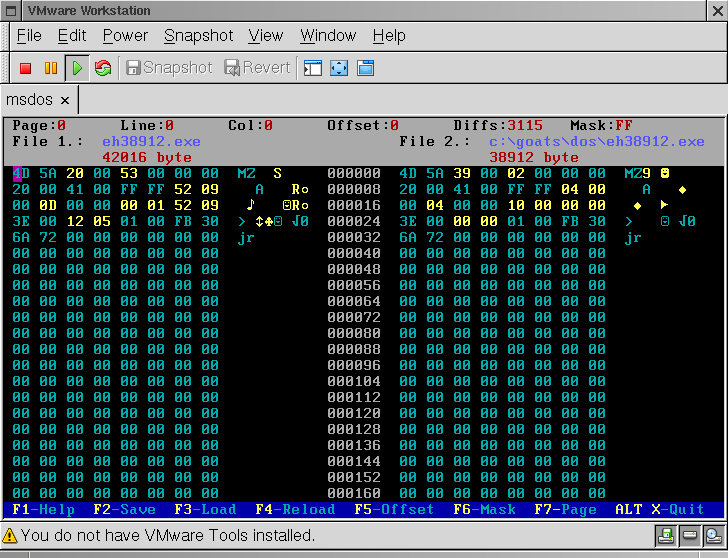Open the Edit menu
Screen dimensions: 728x558
(72, 36)
